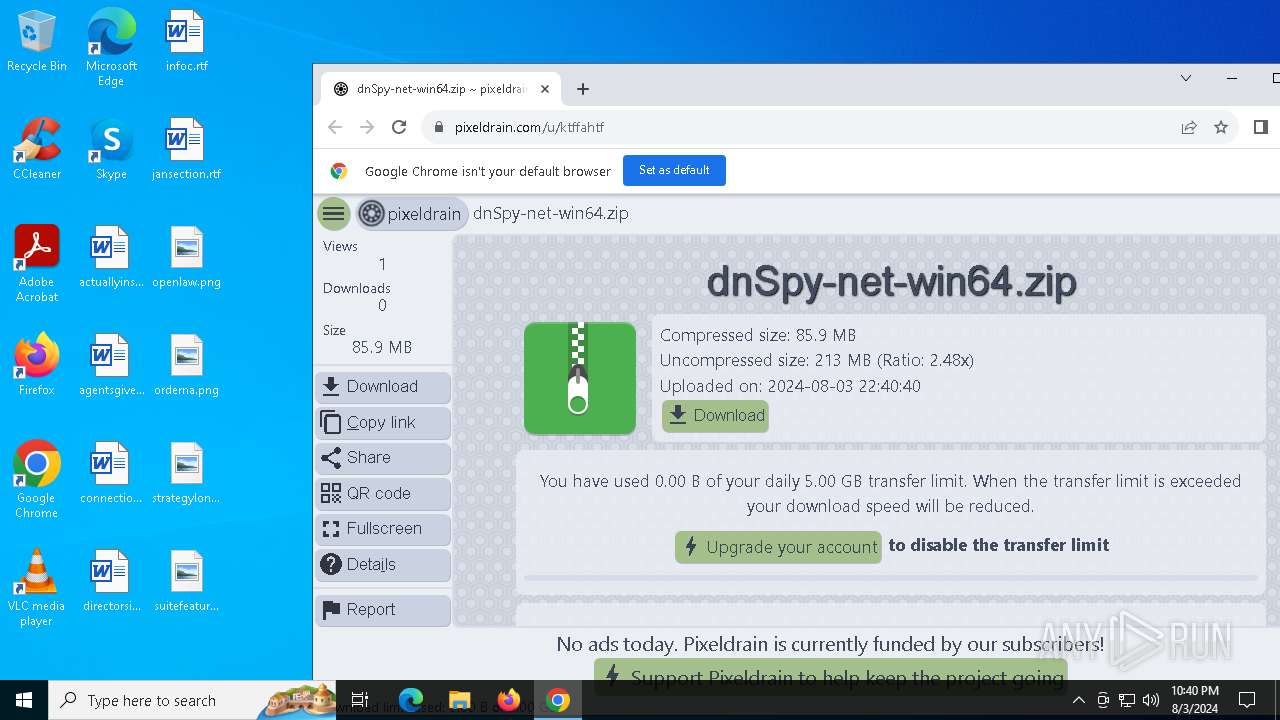The image size is (1280, 720).
Task: Click the green Download button under upload date
Action: 715,416
